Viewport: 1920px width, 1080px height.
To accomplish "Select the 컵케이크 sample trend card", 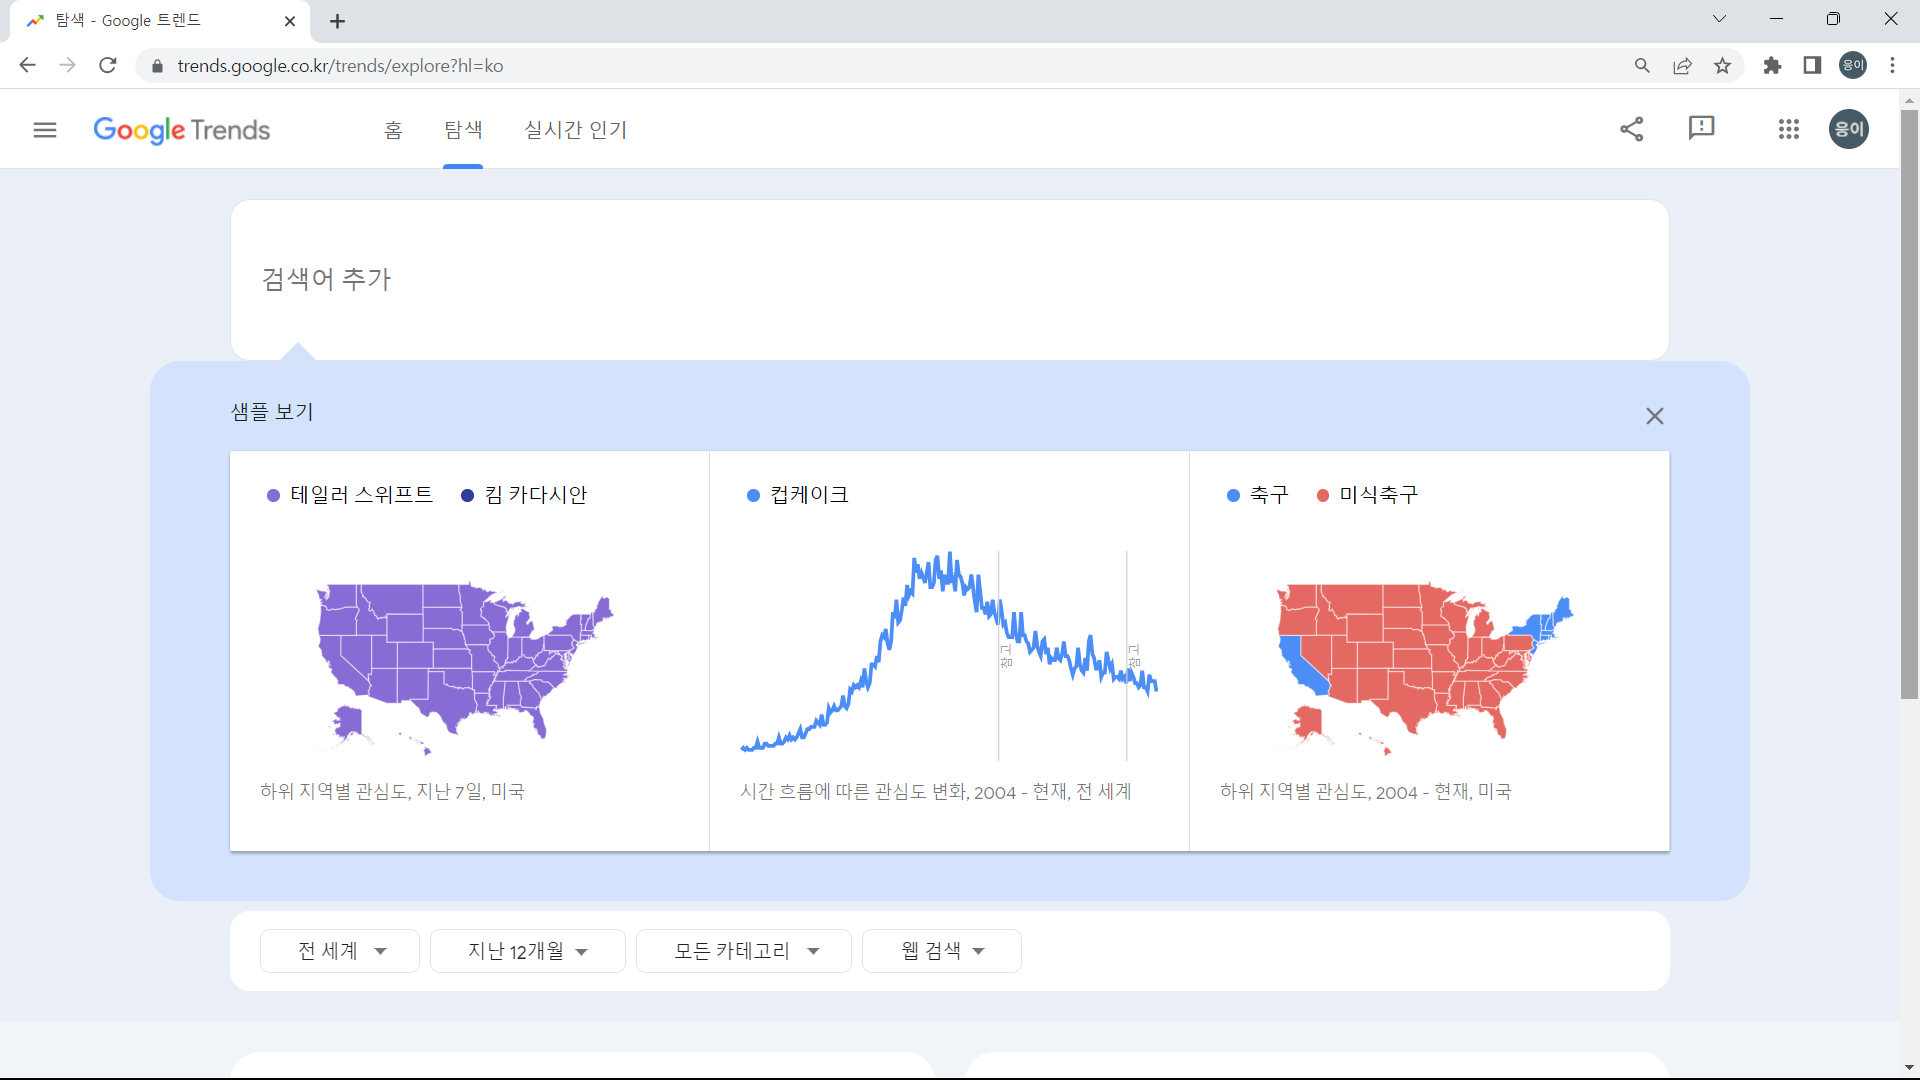I will tap(948, 650).
